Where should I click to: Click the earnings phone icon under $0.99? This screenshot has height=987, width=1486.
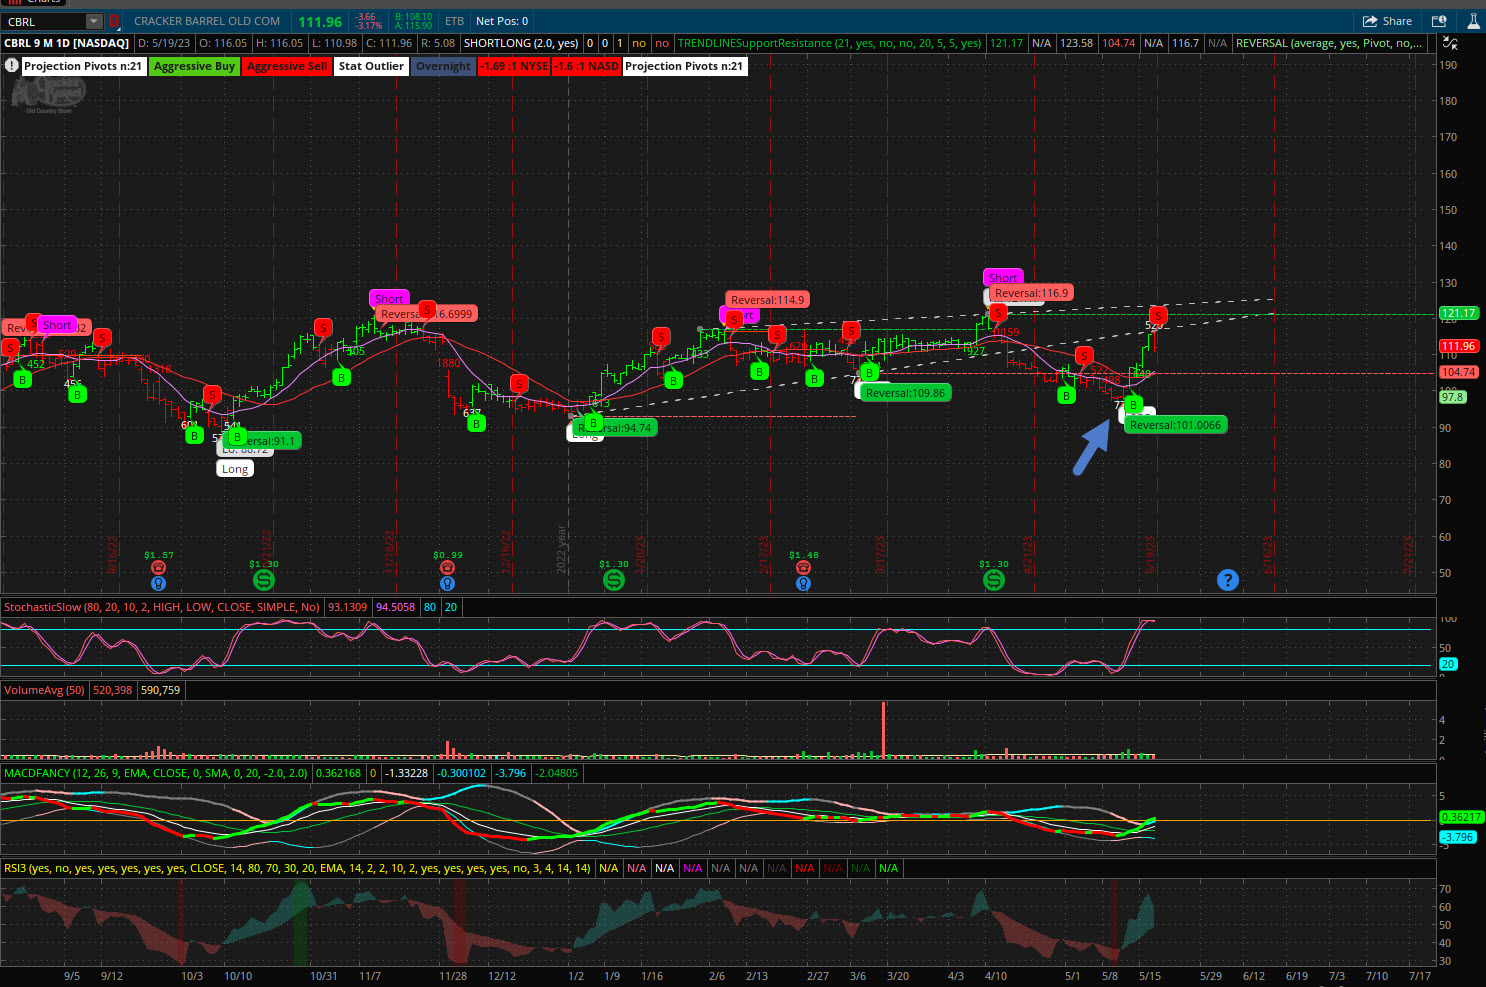tap(448, 568)
